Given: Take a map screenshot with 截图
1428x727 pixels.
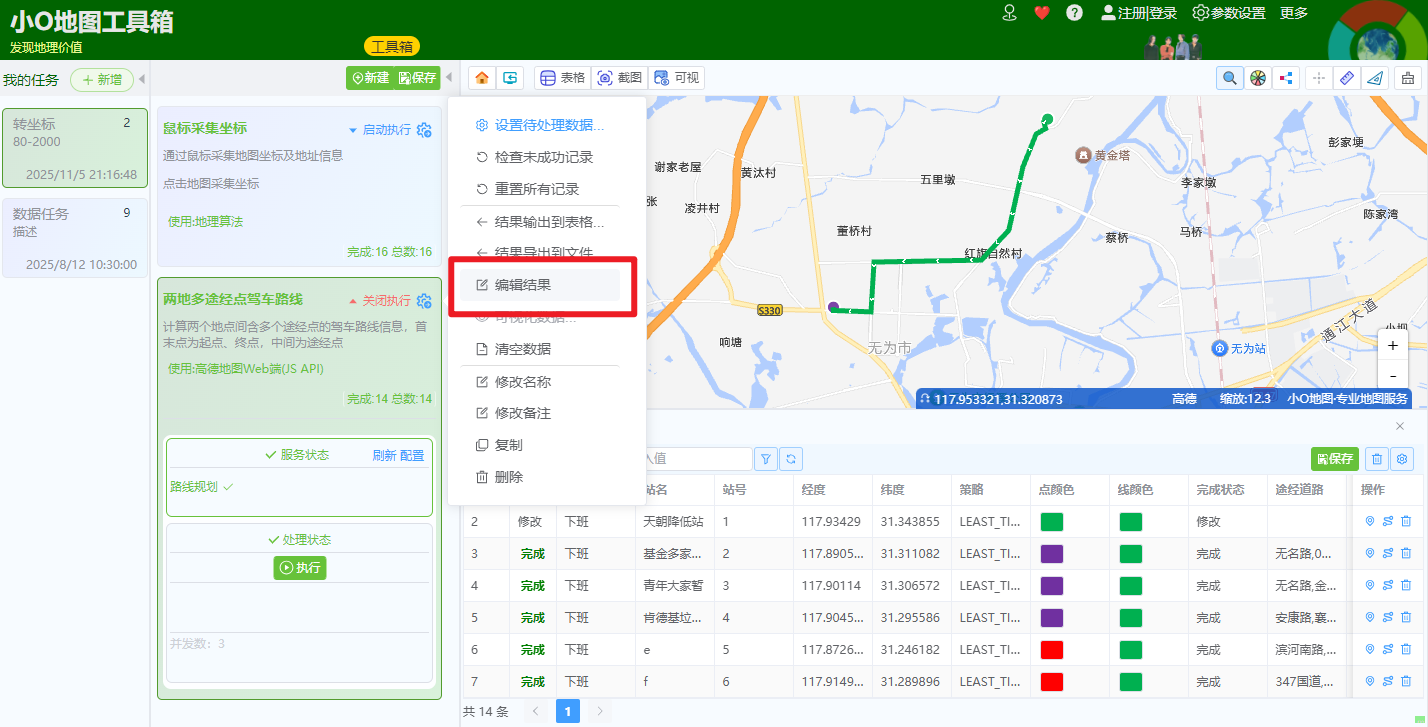Looking at the screenshot, I should [x=620, y=78].
